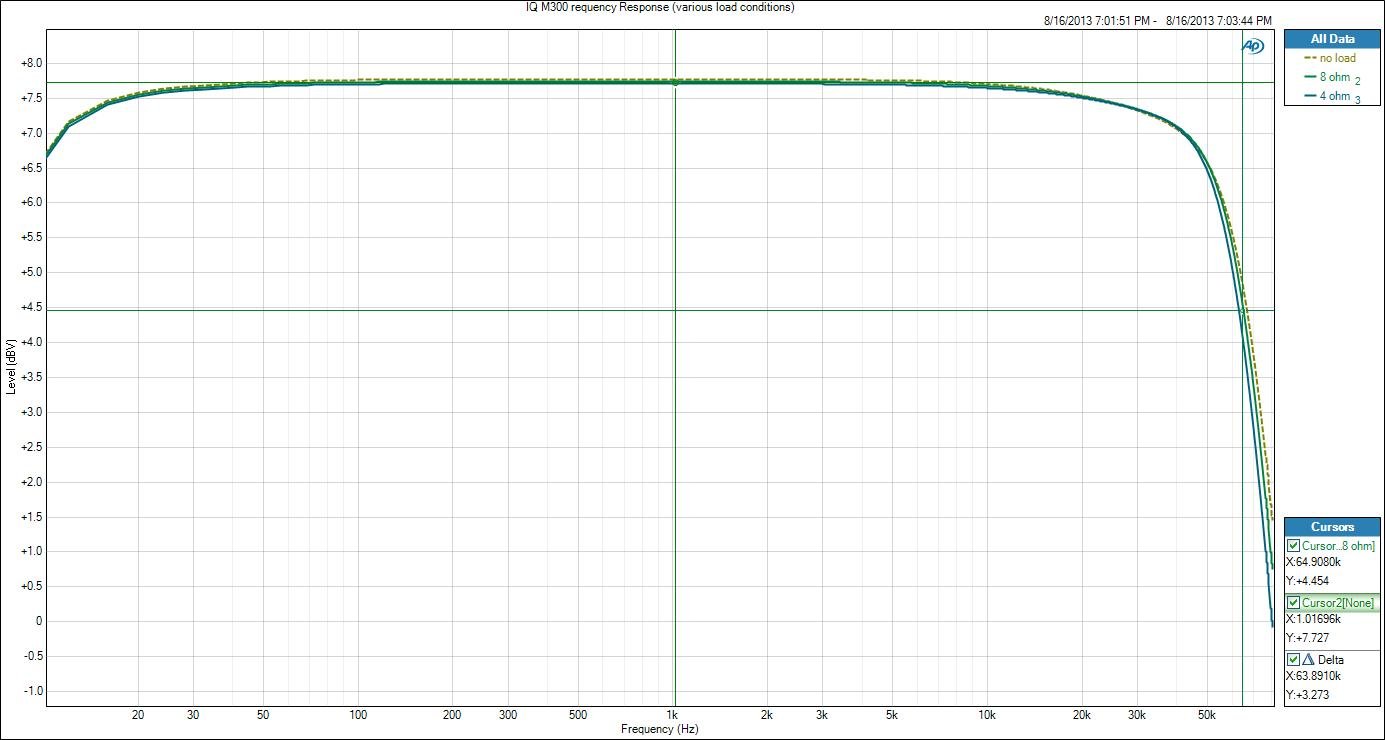1385x740 pixels.
Task: Click the Frequency (Hz) axis label
Action: coord(659,730)
